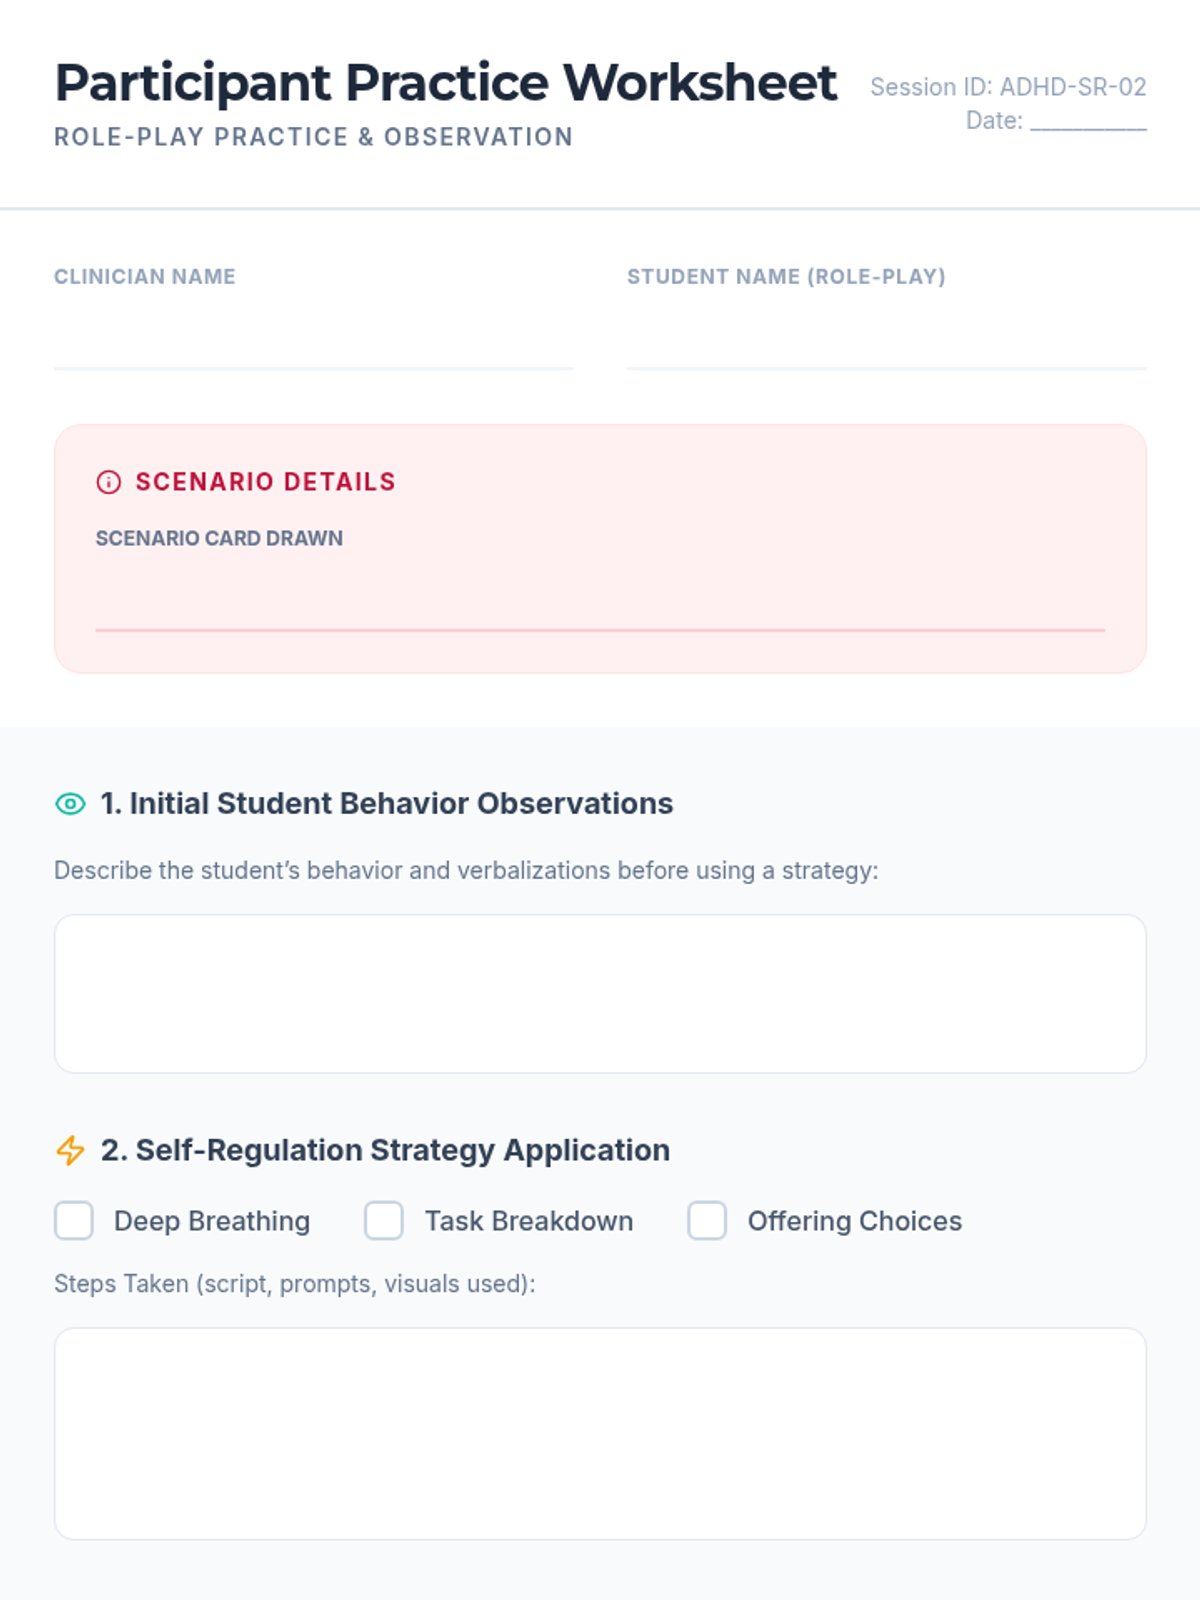Click the Steps Taken text area
Screen dimensions: 1200x1600
(600, 1433)
